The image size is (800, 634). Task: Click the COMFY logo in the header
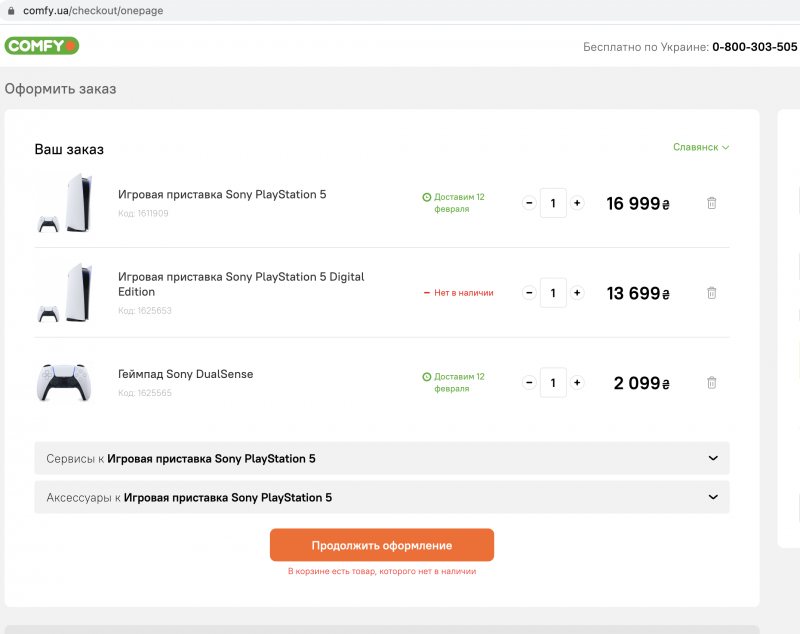click(41, 46)
